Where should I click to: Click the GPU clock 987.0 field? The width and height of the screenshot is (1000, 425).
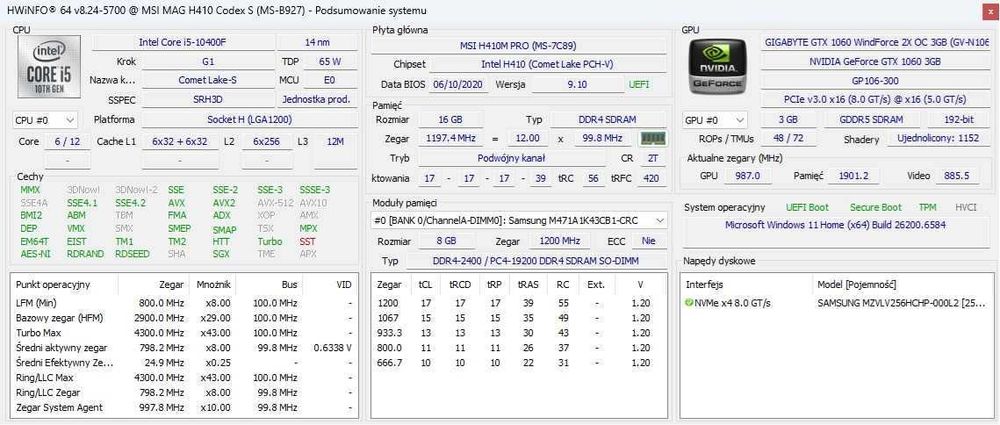(x=747, y=175)
